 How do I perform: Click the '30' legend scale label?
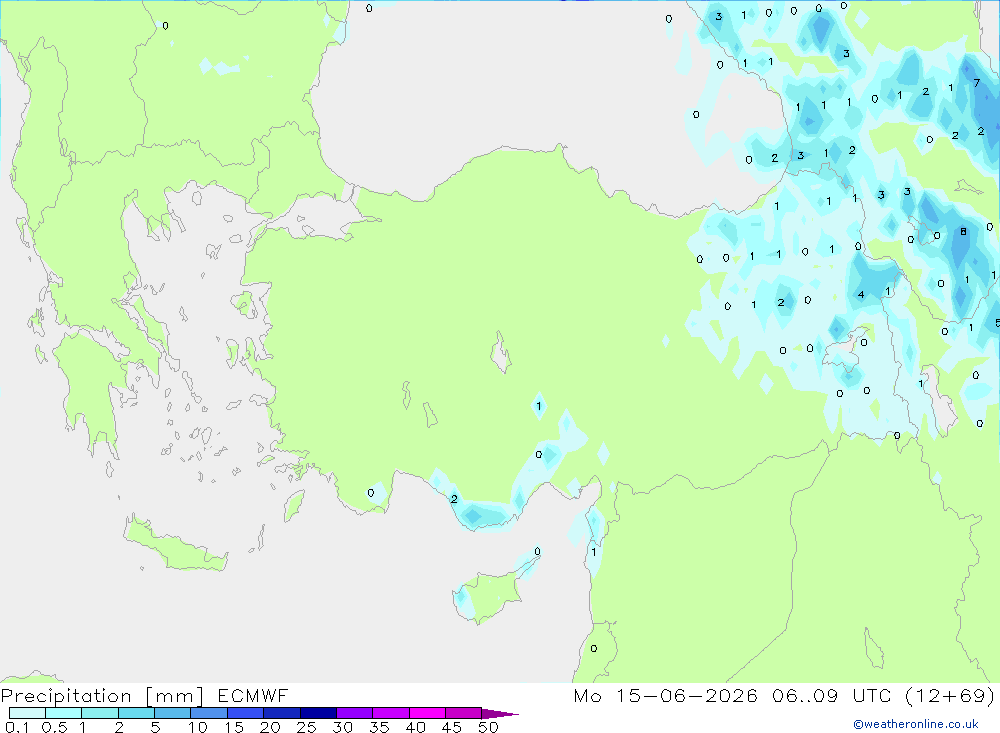coord(343,727)
